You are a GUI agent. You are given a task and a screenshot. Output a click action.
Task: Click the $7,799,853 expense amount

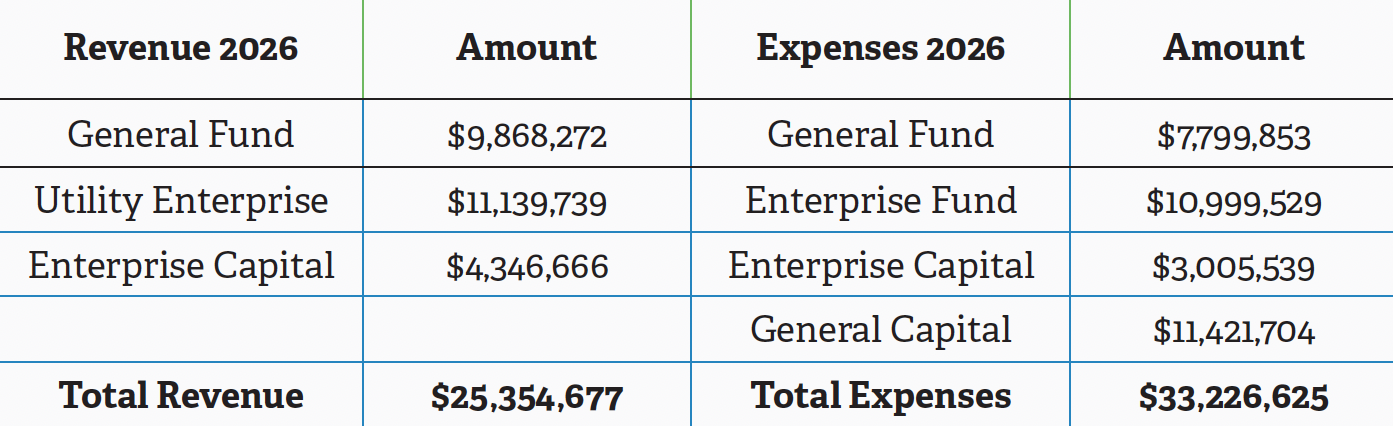(1233, 136)
